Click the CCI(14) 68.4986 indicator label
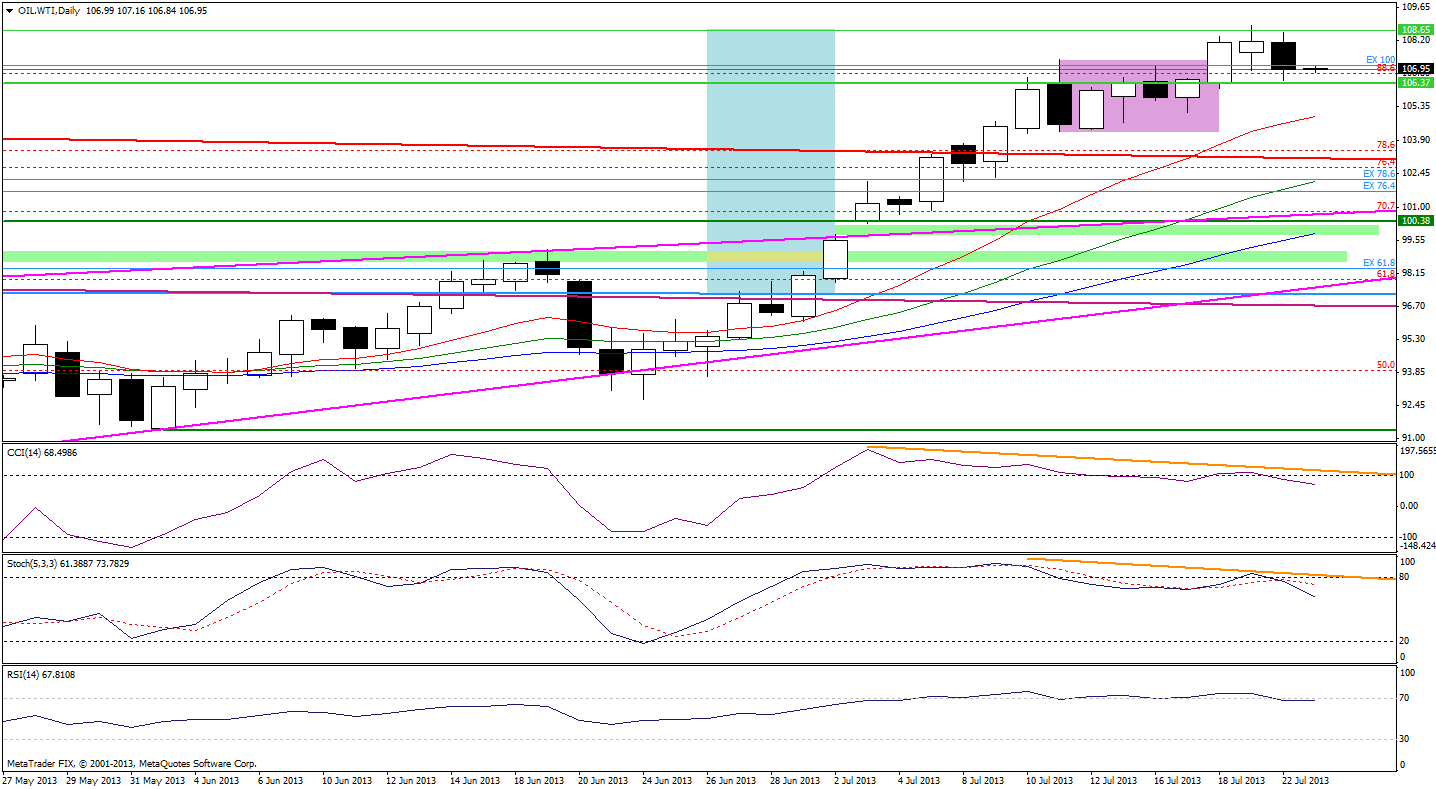This screenshot has width=1436, height=789. [41, 452]
